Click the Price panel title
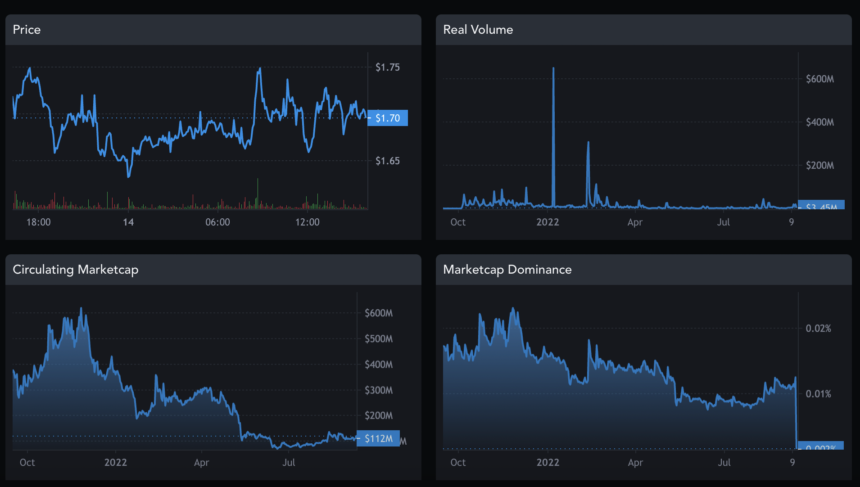Image resolution: width=860 pixels, height=487 pixels. point(27,30)
